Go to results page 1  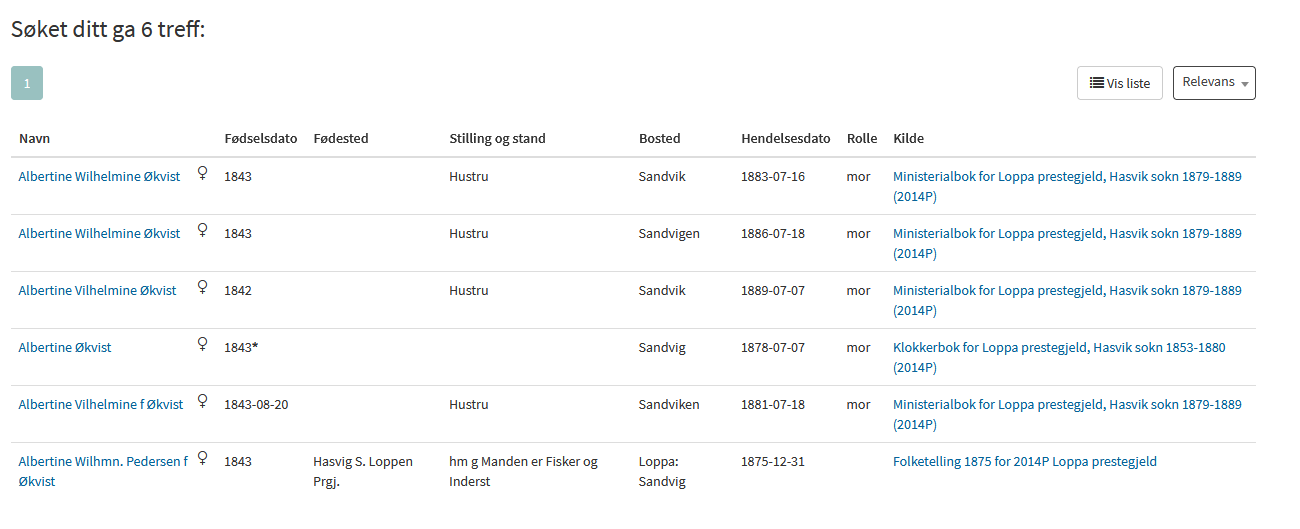[27, 83]
